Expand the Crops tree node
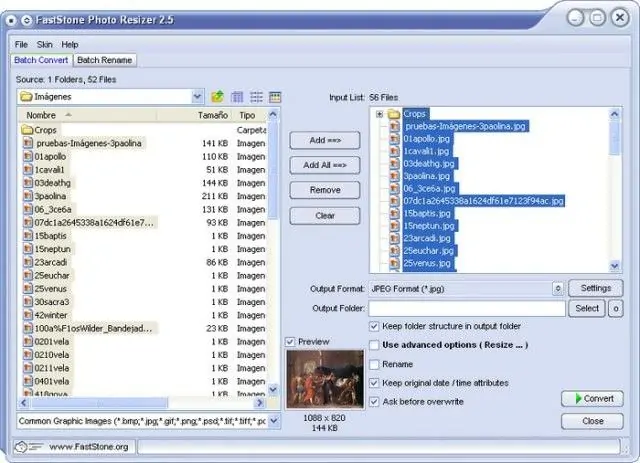This screenshot has height=463, width=640. tap(380, 114)
